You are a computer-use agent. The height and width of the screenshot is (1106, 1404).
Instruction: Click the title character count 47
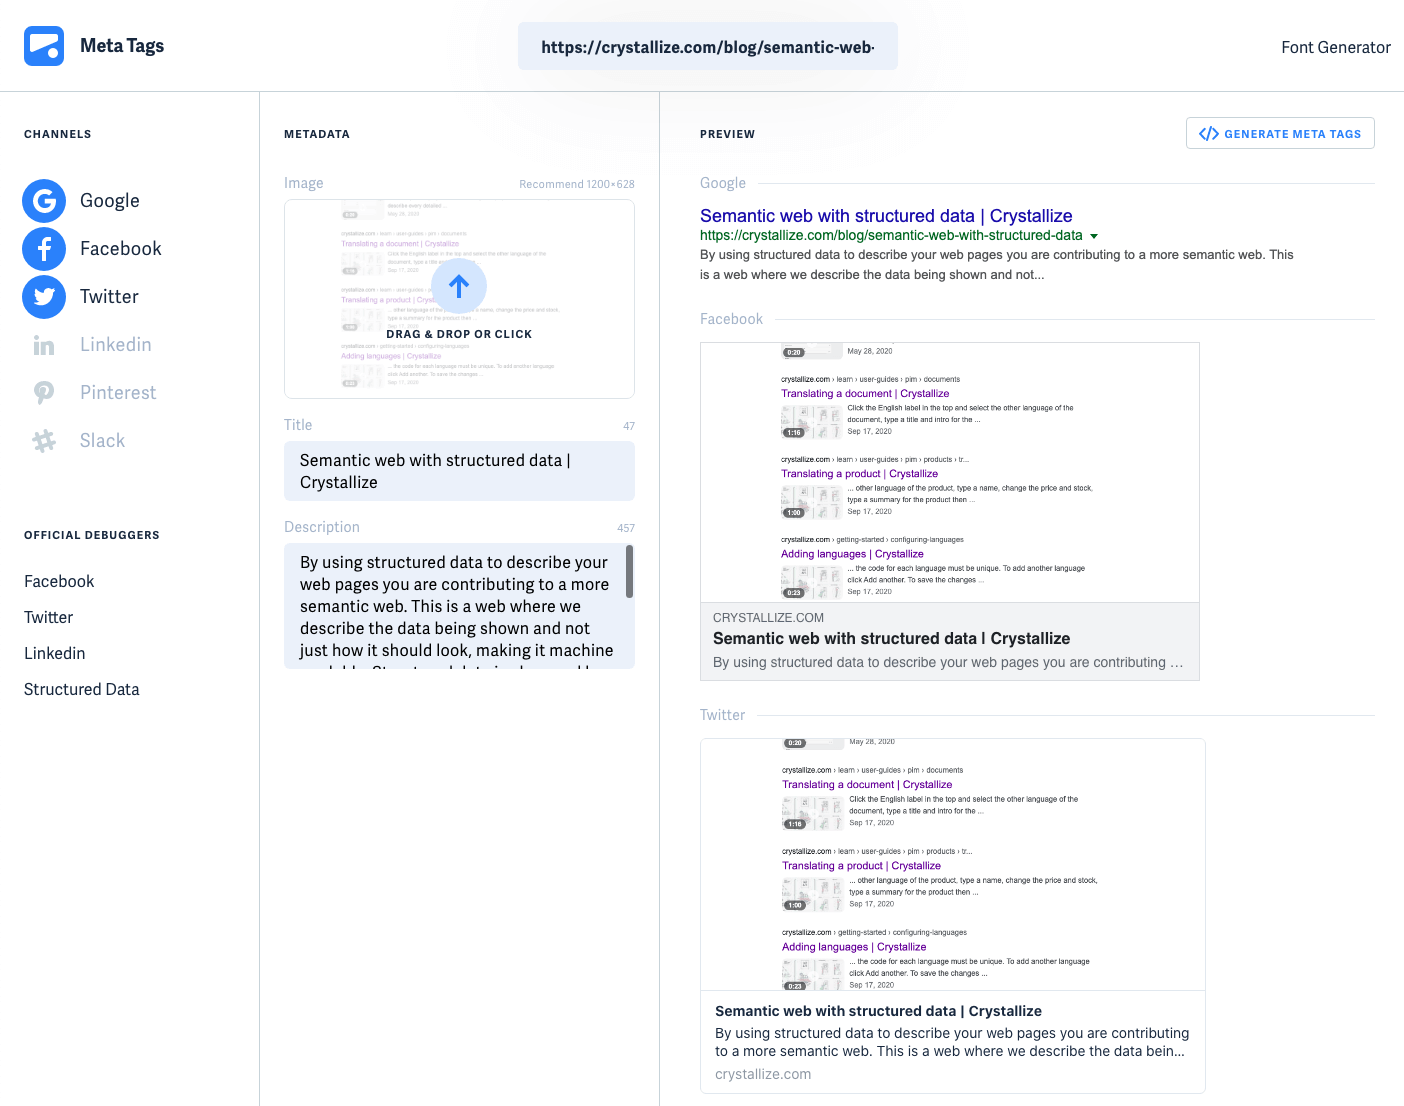point(629,426)
